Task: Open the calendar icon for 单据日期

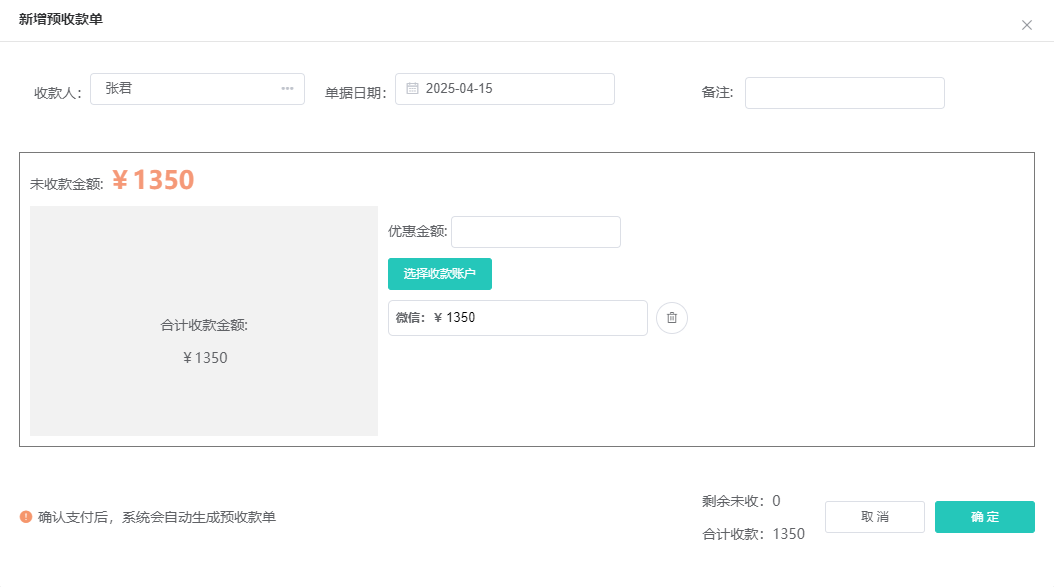Action: click(412, 89)
